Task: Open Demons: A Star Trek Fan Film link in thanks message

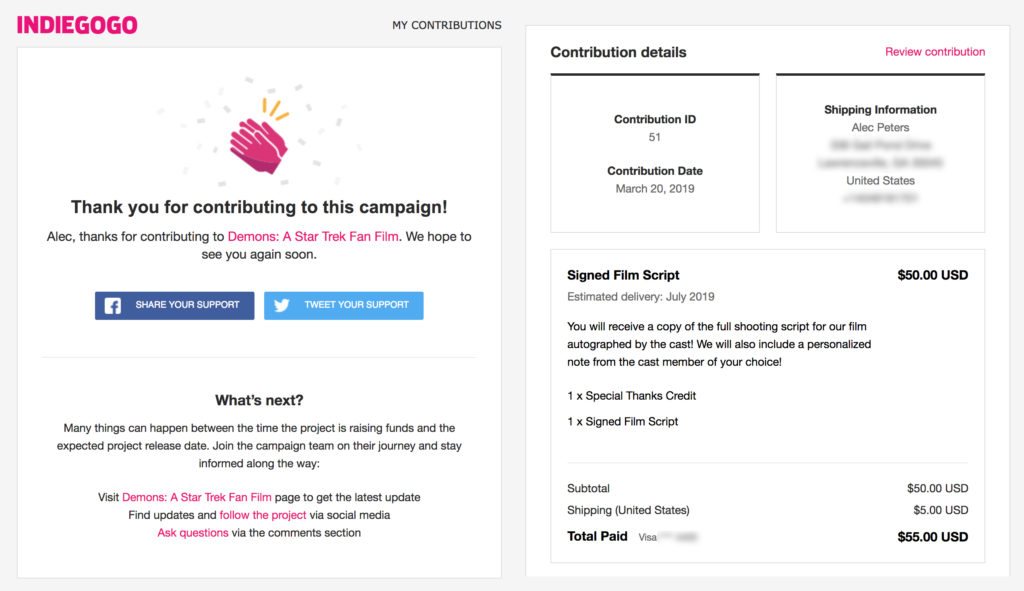Action: (313, 236)
